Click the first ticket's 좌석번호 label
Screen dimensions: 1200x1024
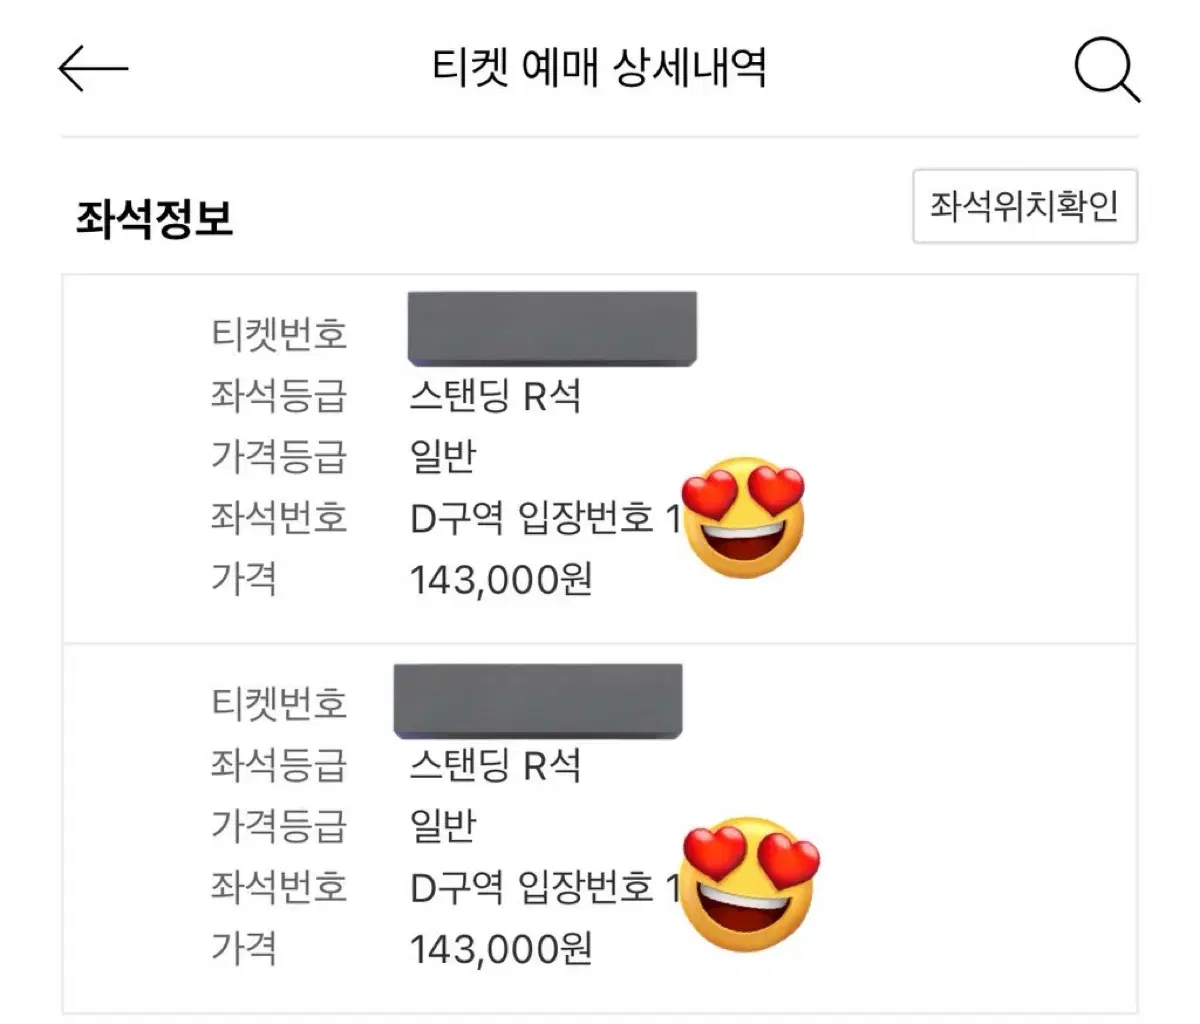click(278, 518)
